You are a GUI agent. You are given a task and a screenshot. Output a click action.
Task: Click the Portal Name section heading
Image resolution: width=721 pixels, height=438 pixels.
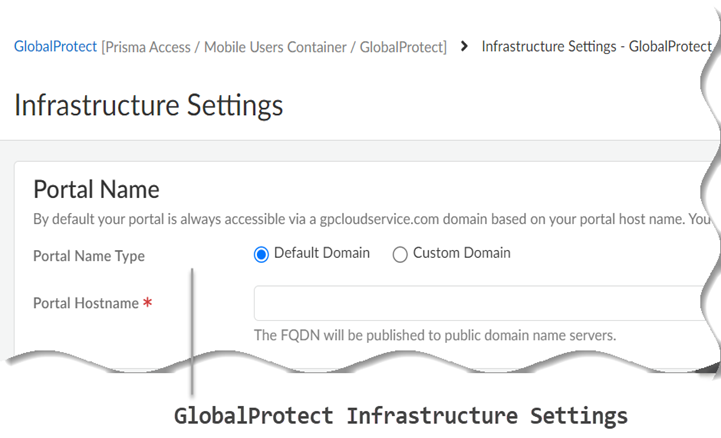[x=96, y=189]
